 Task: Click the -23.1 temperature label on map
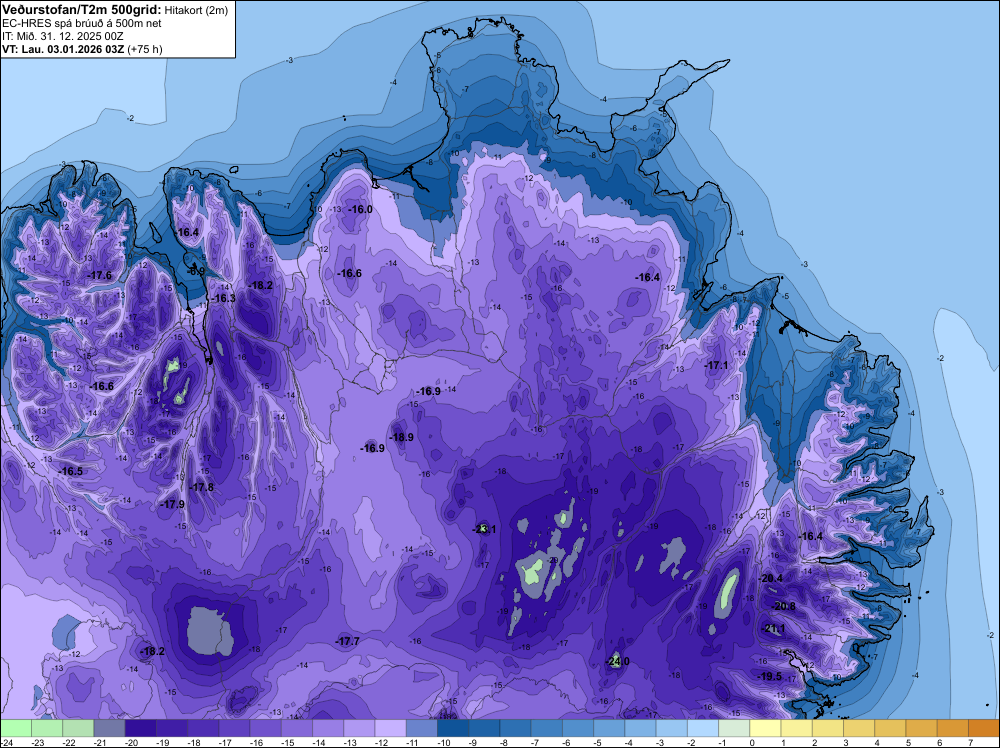click(484, 529)
